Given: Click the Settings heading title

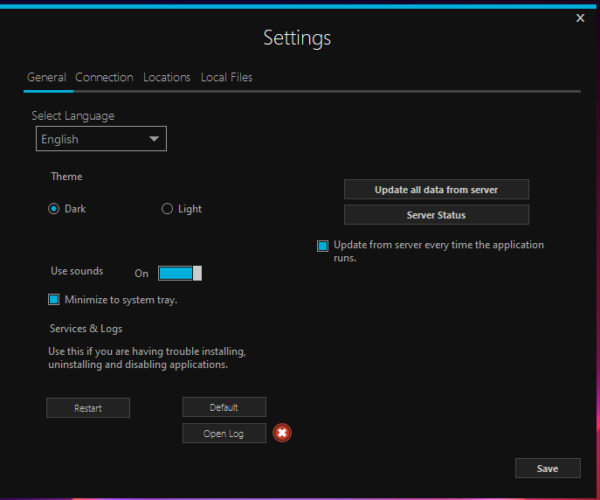Looking at the screenshot, I should pos(297,38).
